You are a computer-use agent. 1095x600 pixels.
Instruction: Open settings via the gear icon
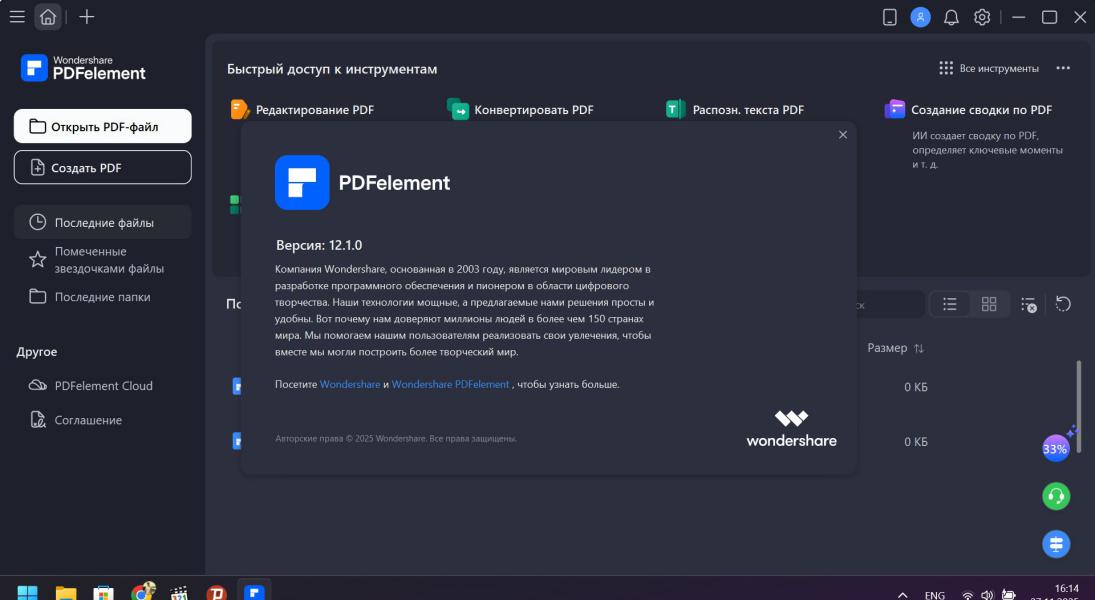coord(982,17)
